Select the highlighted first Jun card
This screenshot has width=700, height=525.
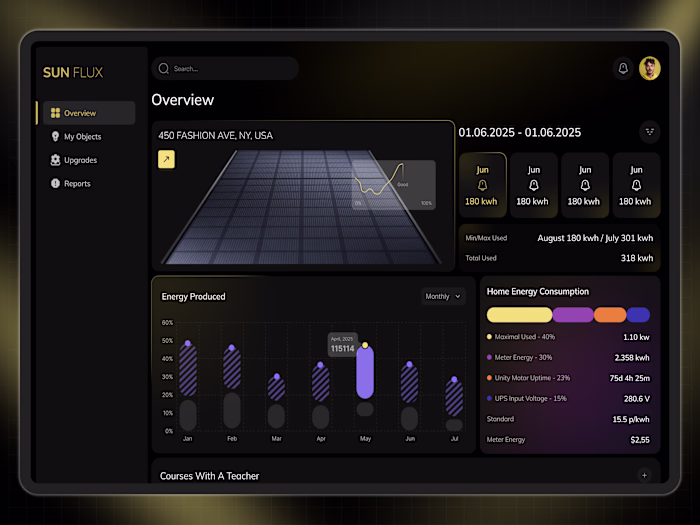click(x=483, y=185)
